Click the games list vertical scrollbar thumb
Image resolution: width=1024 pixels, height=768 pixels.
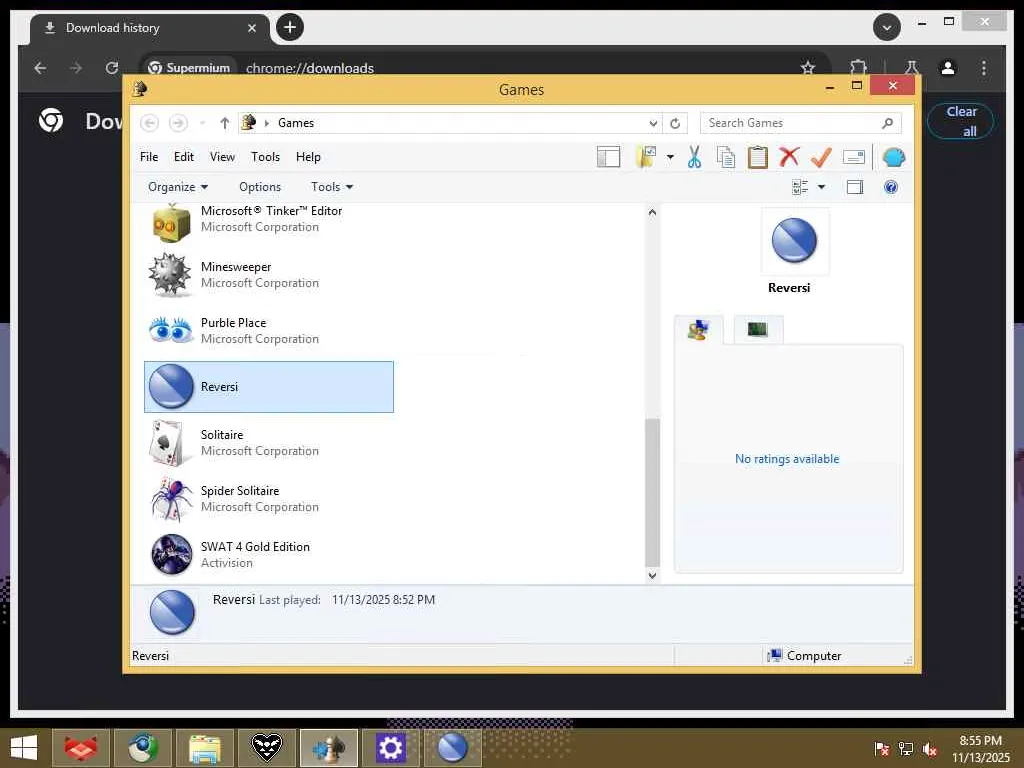tap(652, 493)
